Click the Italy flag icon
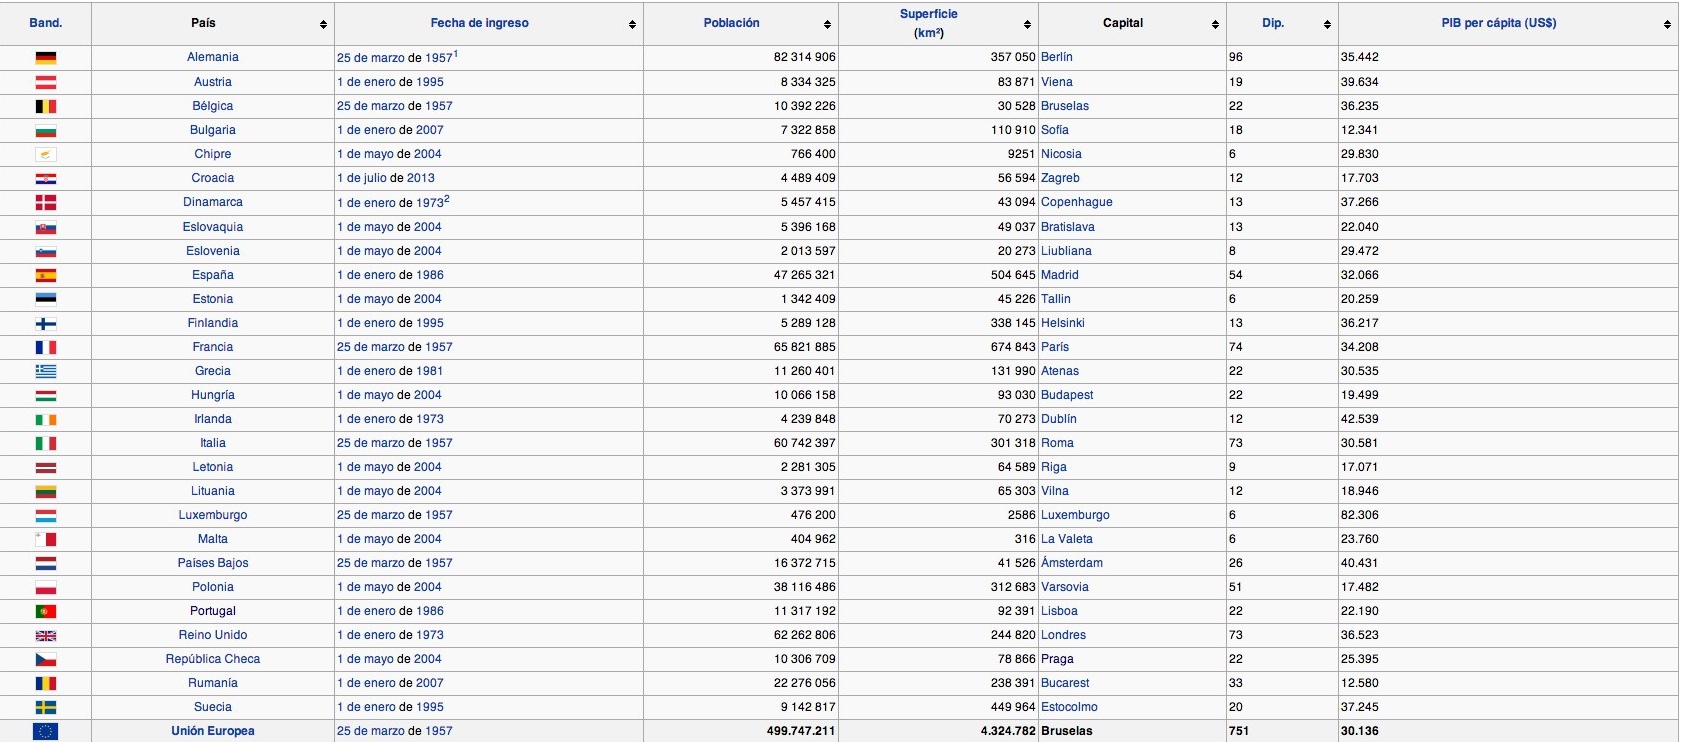1681x742 pixels. click(x=46, y=443)
